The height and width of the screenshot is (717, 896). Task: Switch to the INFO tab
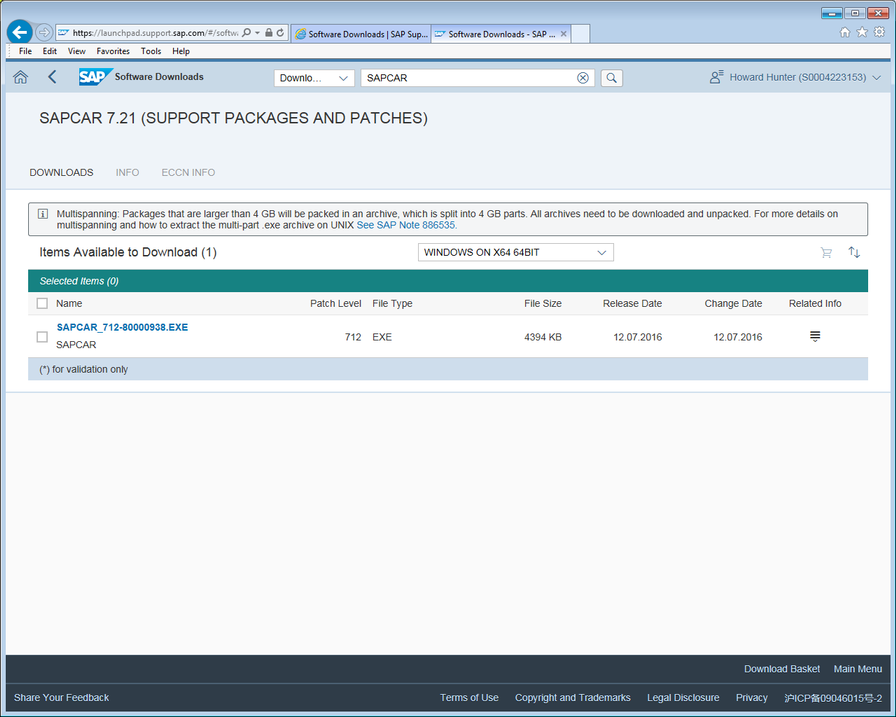127,172
